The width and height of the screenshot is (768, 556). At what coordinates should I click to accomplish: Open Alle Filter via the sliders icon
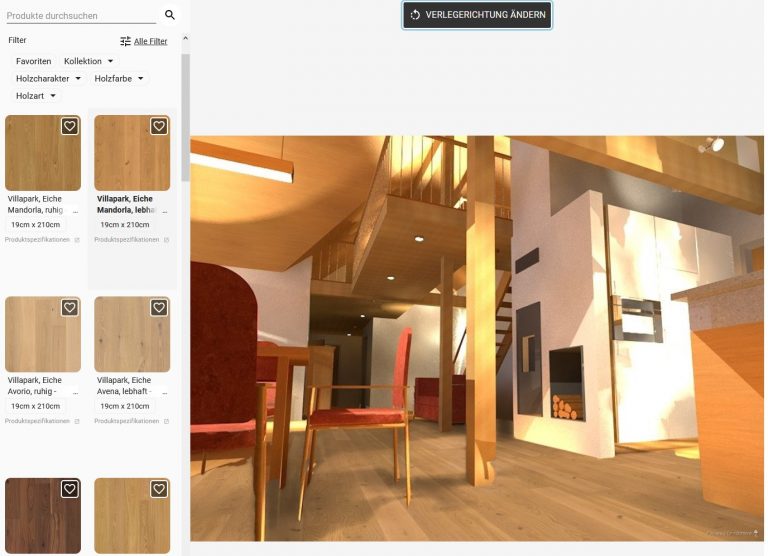[126, 41]
